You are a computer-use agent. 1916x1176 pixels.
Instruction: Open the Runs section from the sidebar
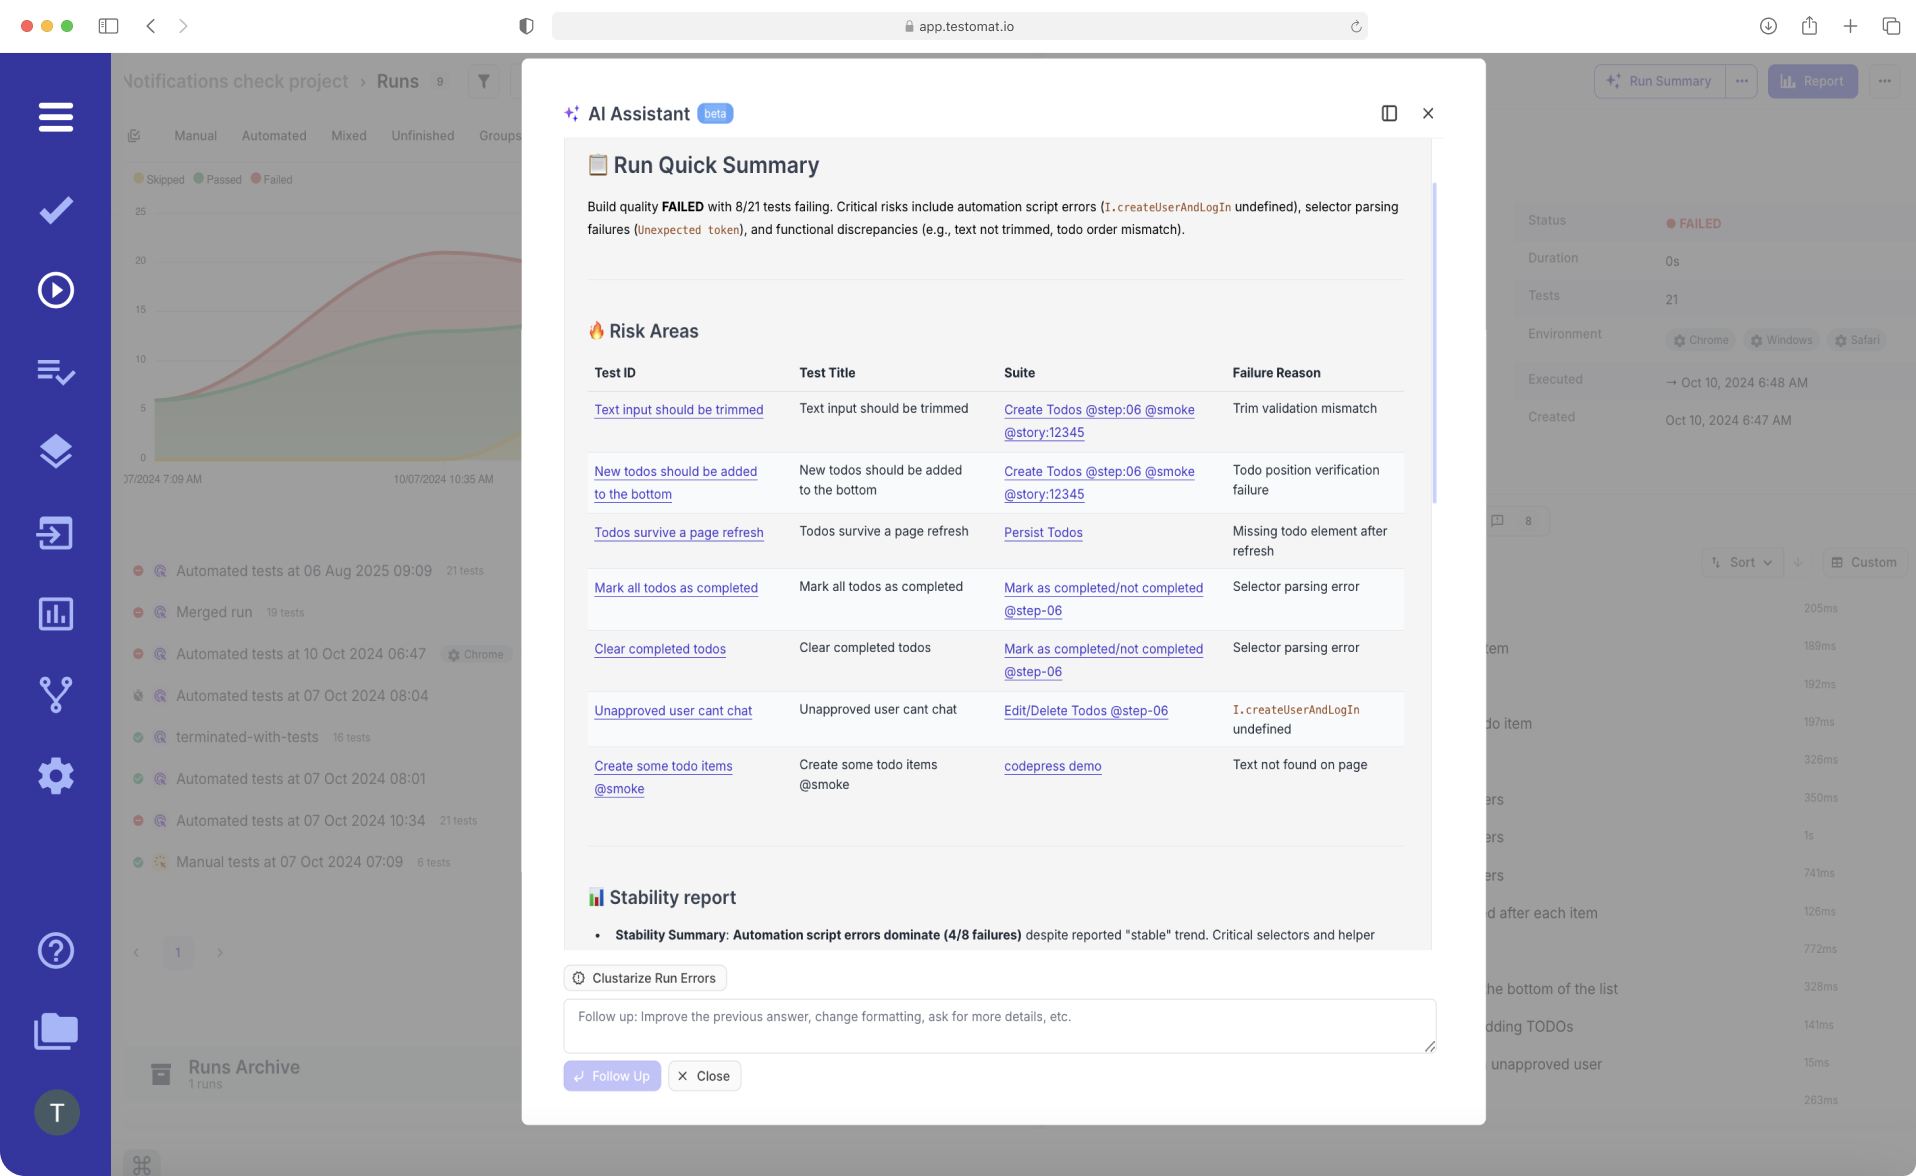click(x=55, y=290)
